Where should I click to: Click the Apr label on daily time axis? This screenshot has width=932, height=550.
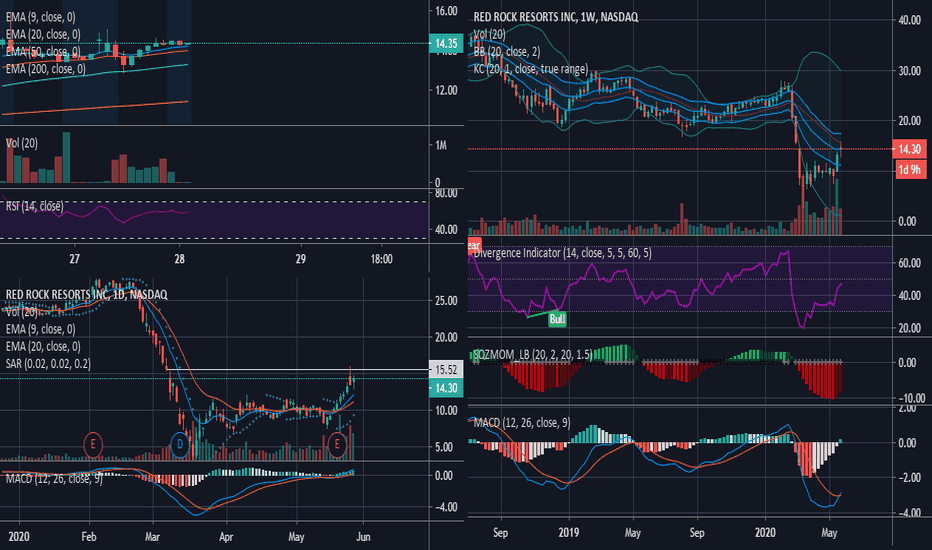pos(226,536)
